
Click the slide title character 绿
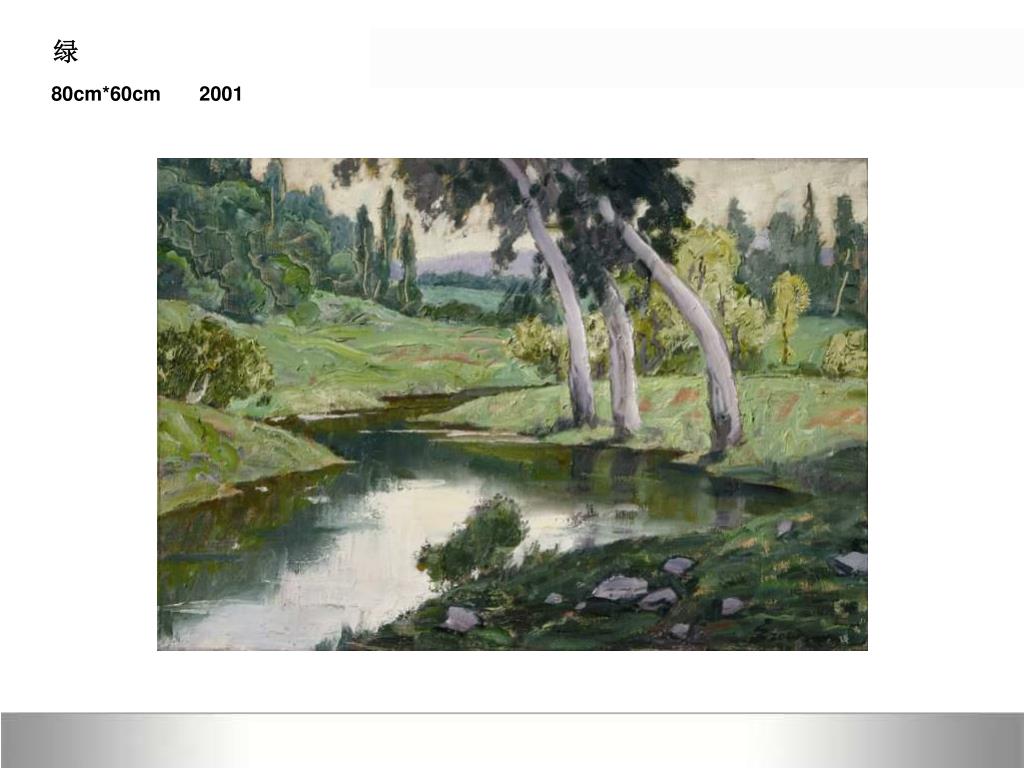pos(65,51)
